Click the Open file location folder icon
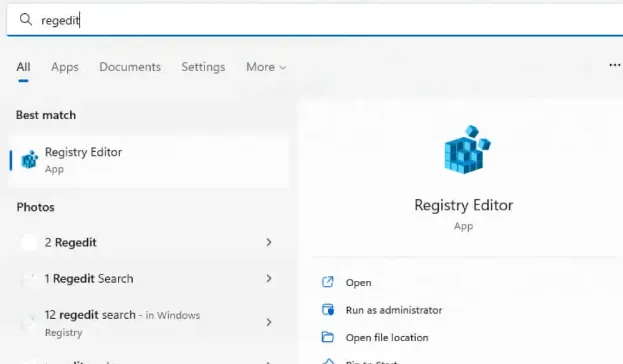 pos(327,337)
